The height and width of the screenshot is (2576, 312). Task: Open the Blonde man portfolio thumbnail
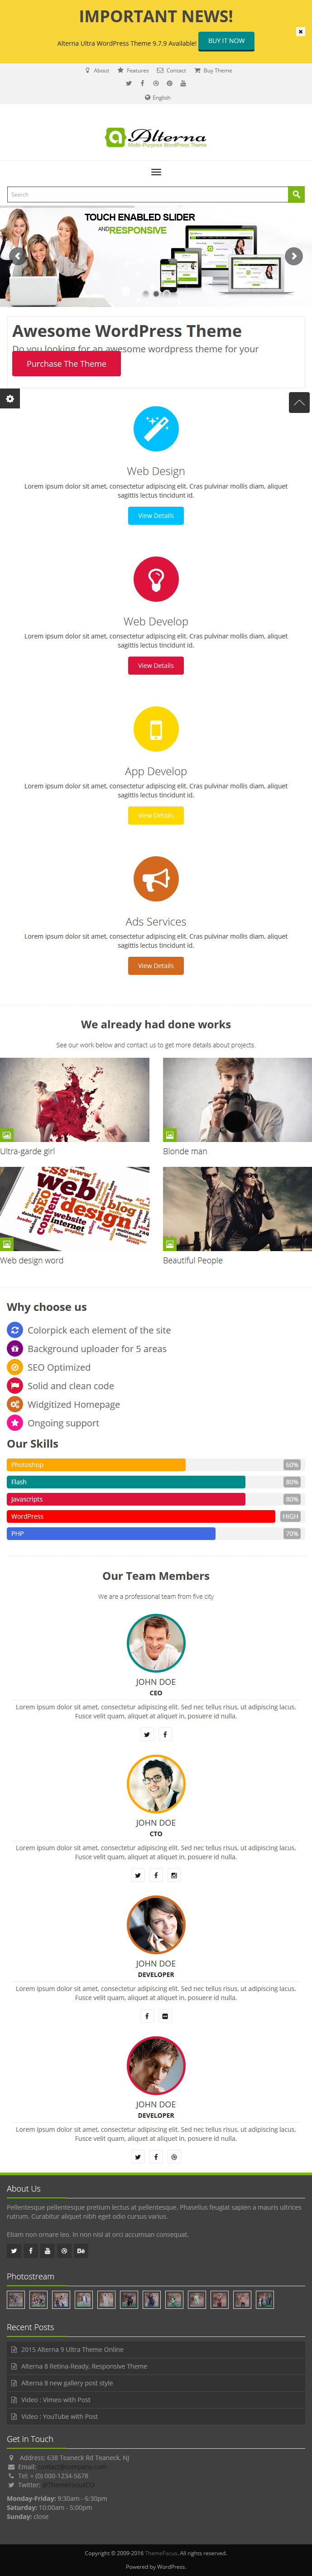pos(237,1099)
